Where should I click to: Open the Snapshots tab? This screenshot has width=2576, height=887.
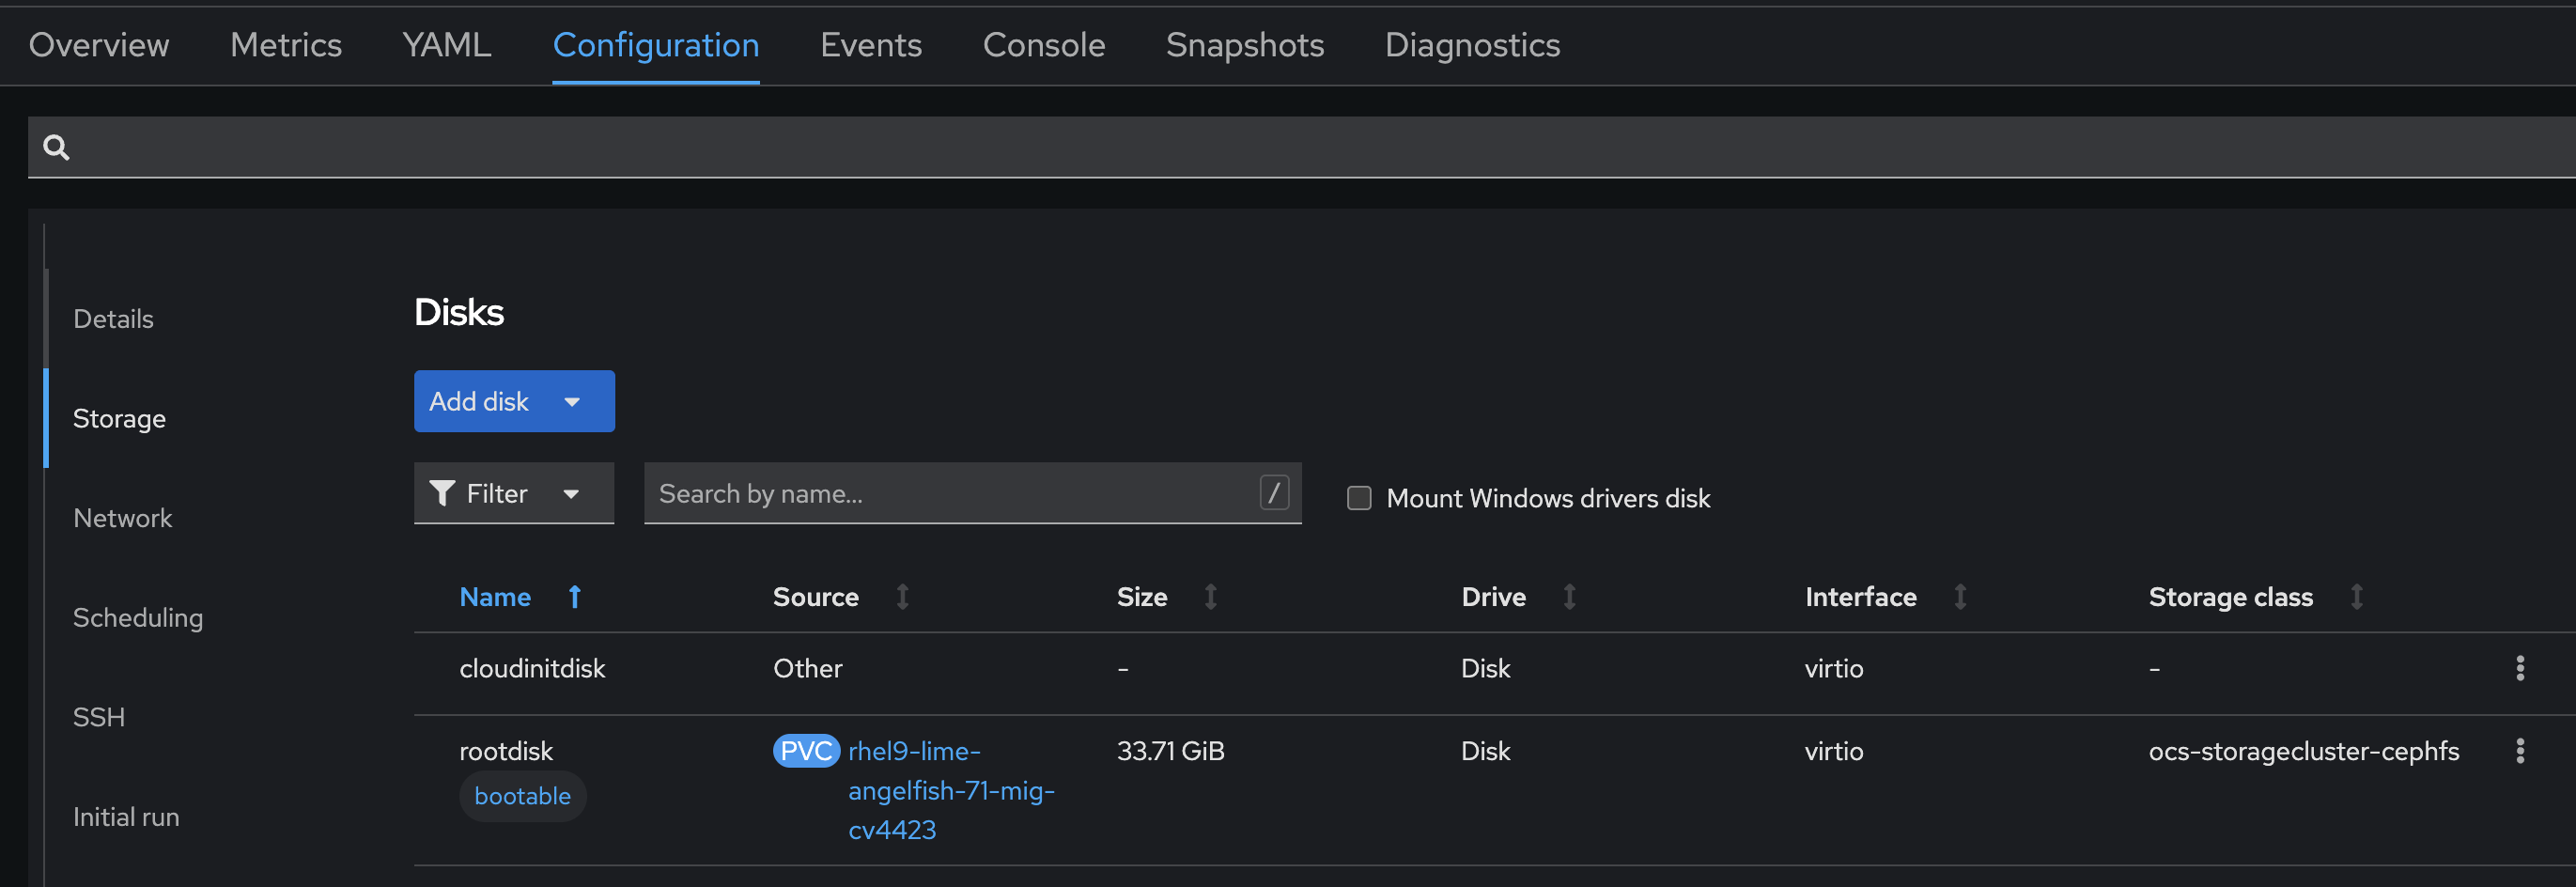coord(1244,45)
